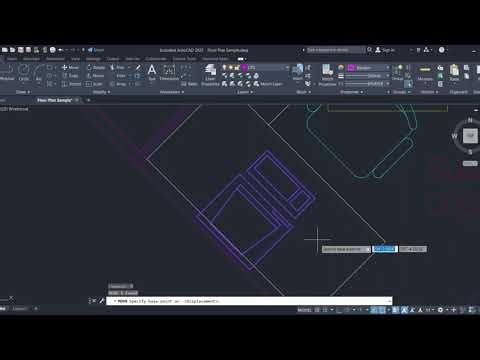Screen dimensions: 480x360
Task: Select the Polyline tool
Action: (7, 72)
